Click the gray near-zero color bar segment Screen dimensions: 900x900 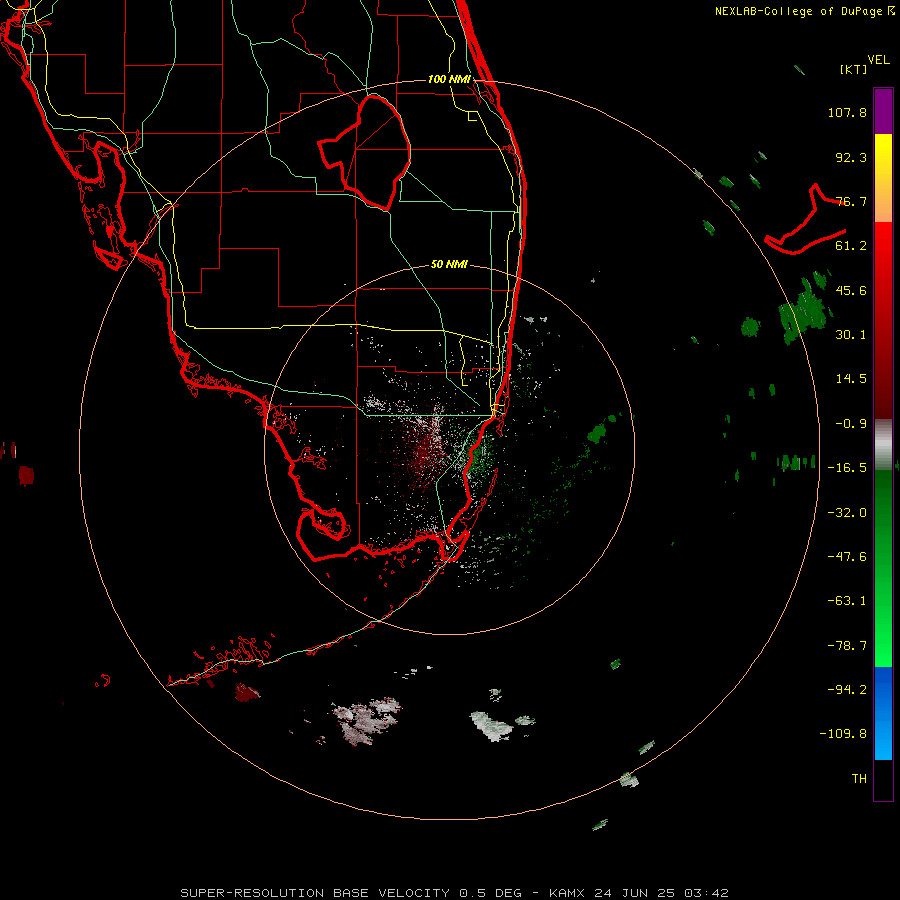click(883, 444)
